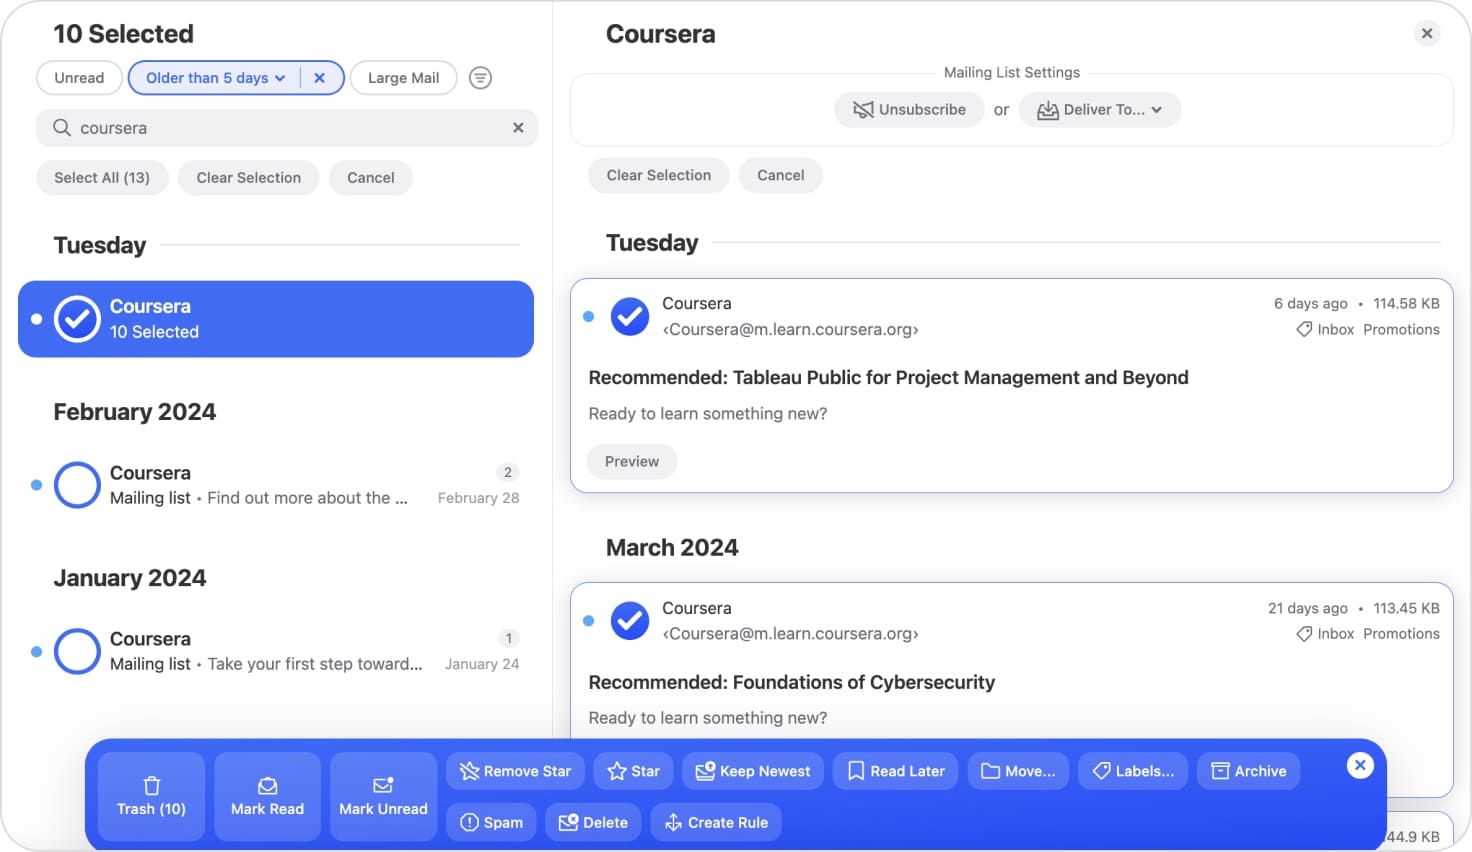Uncheck the Tableau Public recommended email
1472x852 pixels.
pyautogui.click(x=630, y=317)
